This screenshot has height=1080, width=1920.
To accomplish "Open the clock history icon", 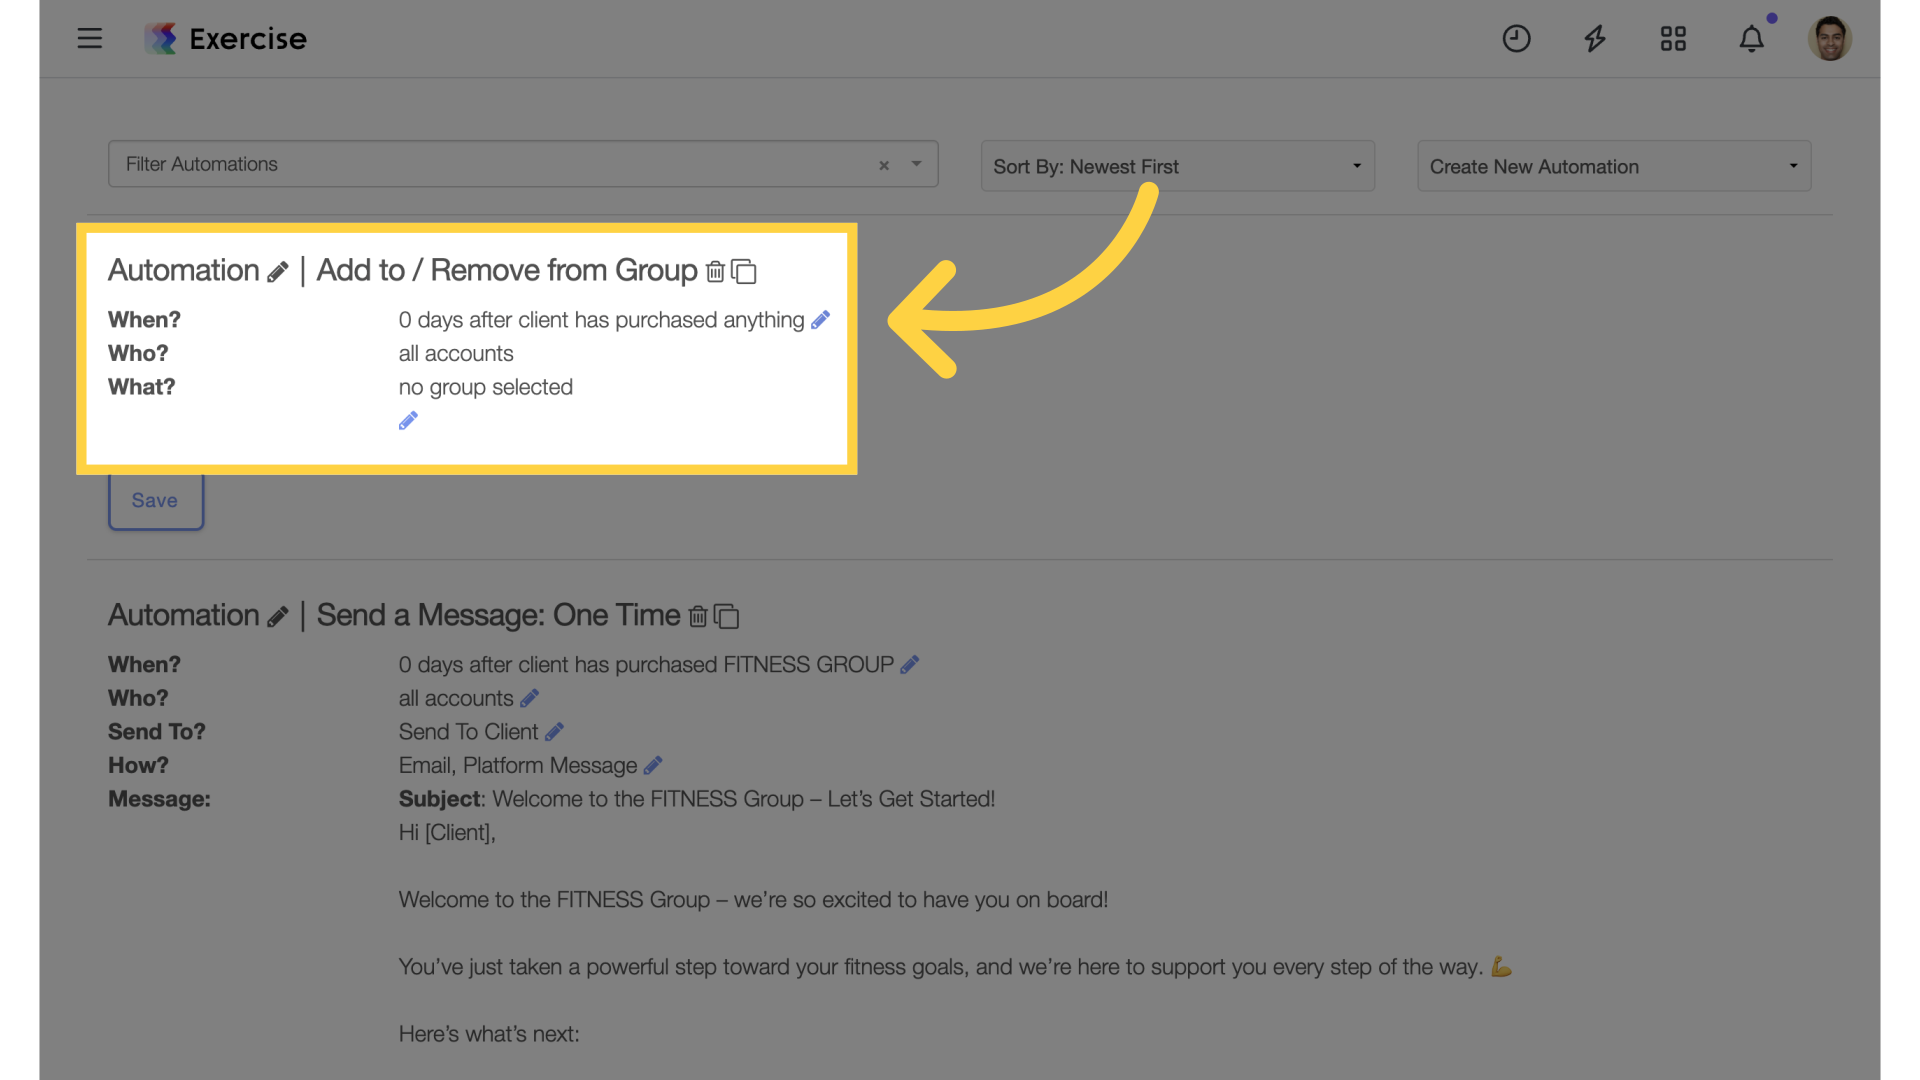I will tap(1516, 39).
